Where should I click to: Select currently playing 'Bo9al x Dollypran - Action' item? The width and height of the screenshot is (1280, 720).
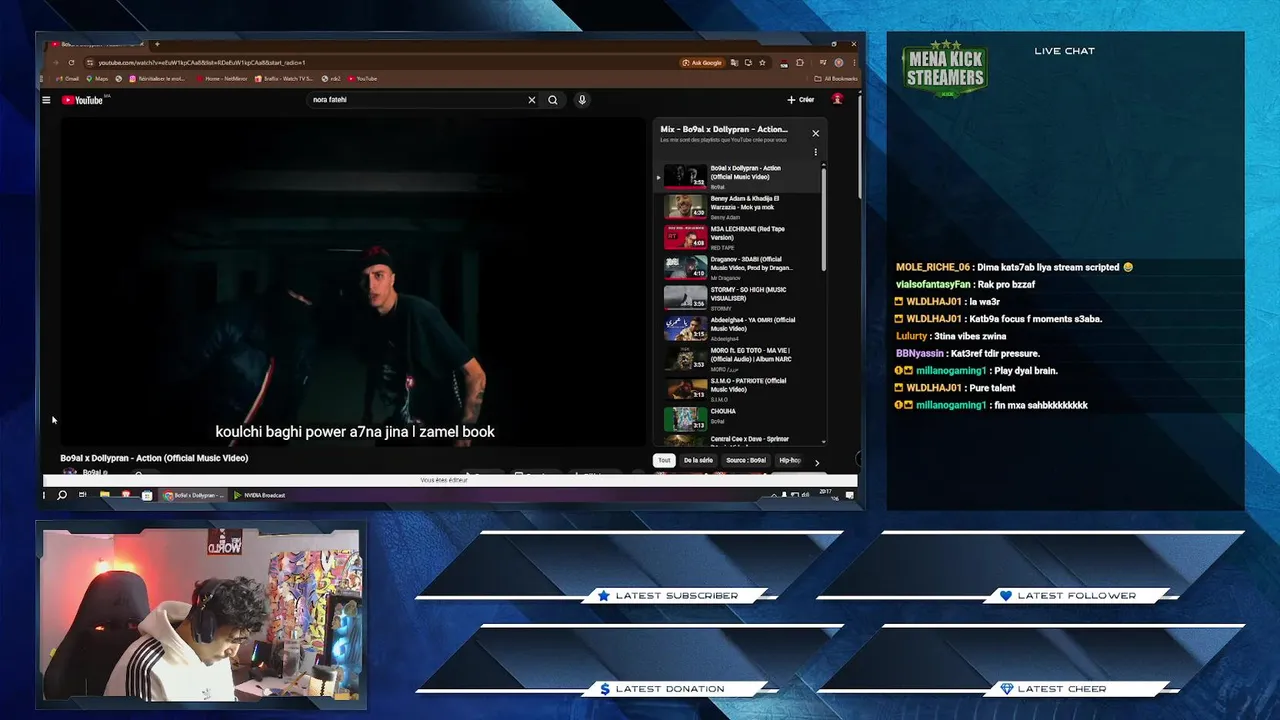point(738,177)
